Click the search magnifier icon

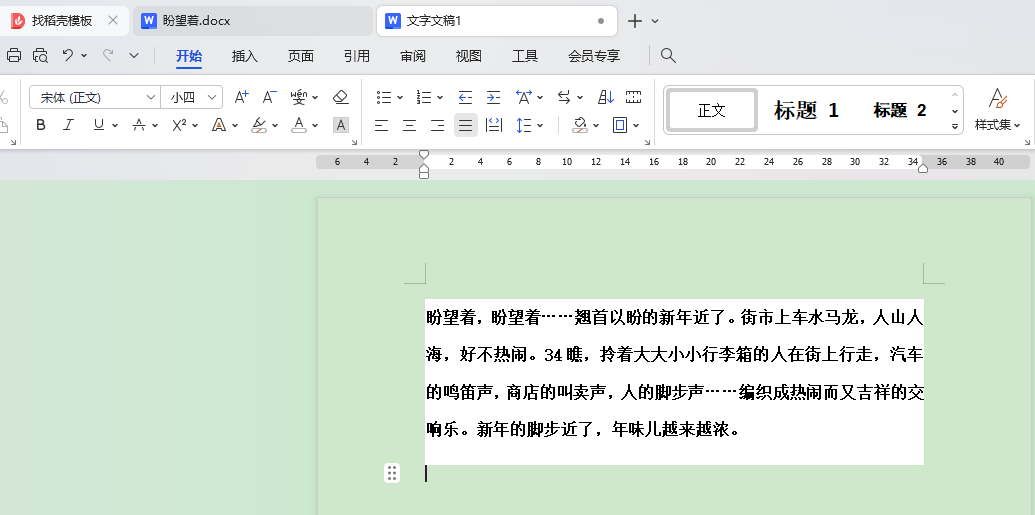(668, 55)
